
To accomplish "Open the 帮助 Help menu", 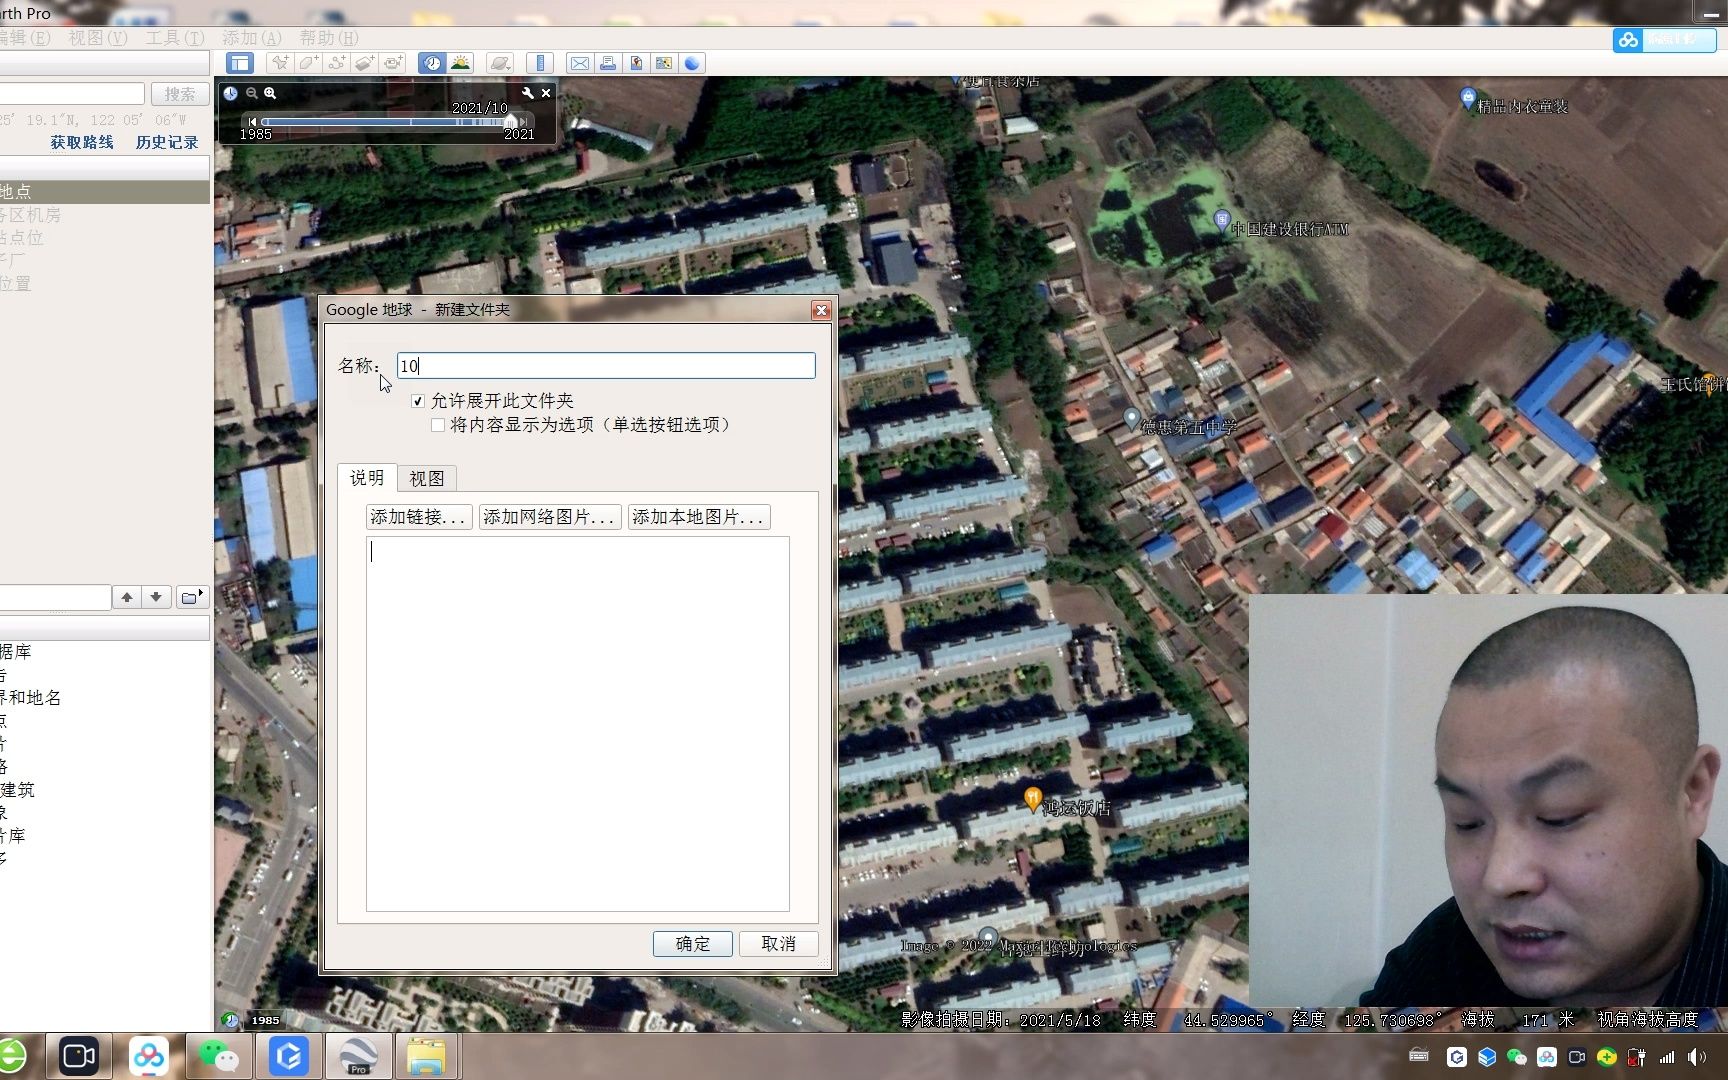I will click(329, 38).
